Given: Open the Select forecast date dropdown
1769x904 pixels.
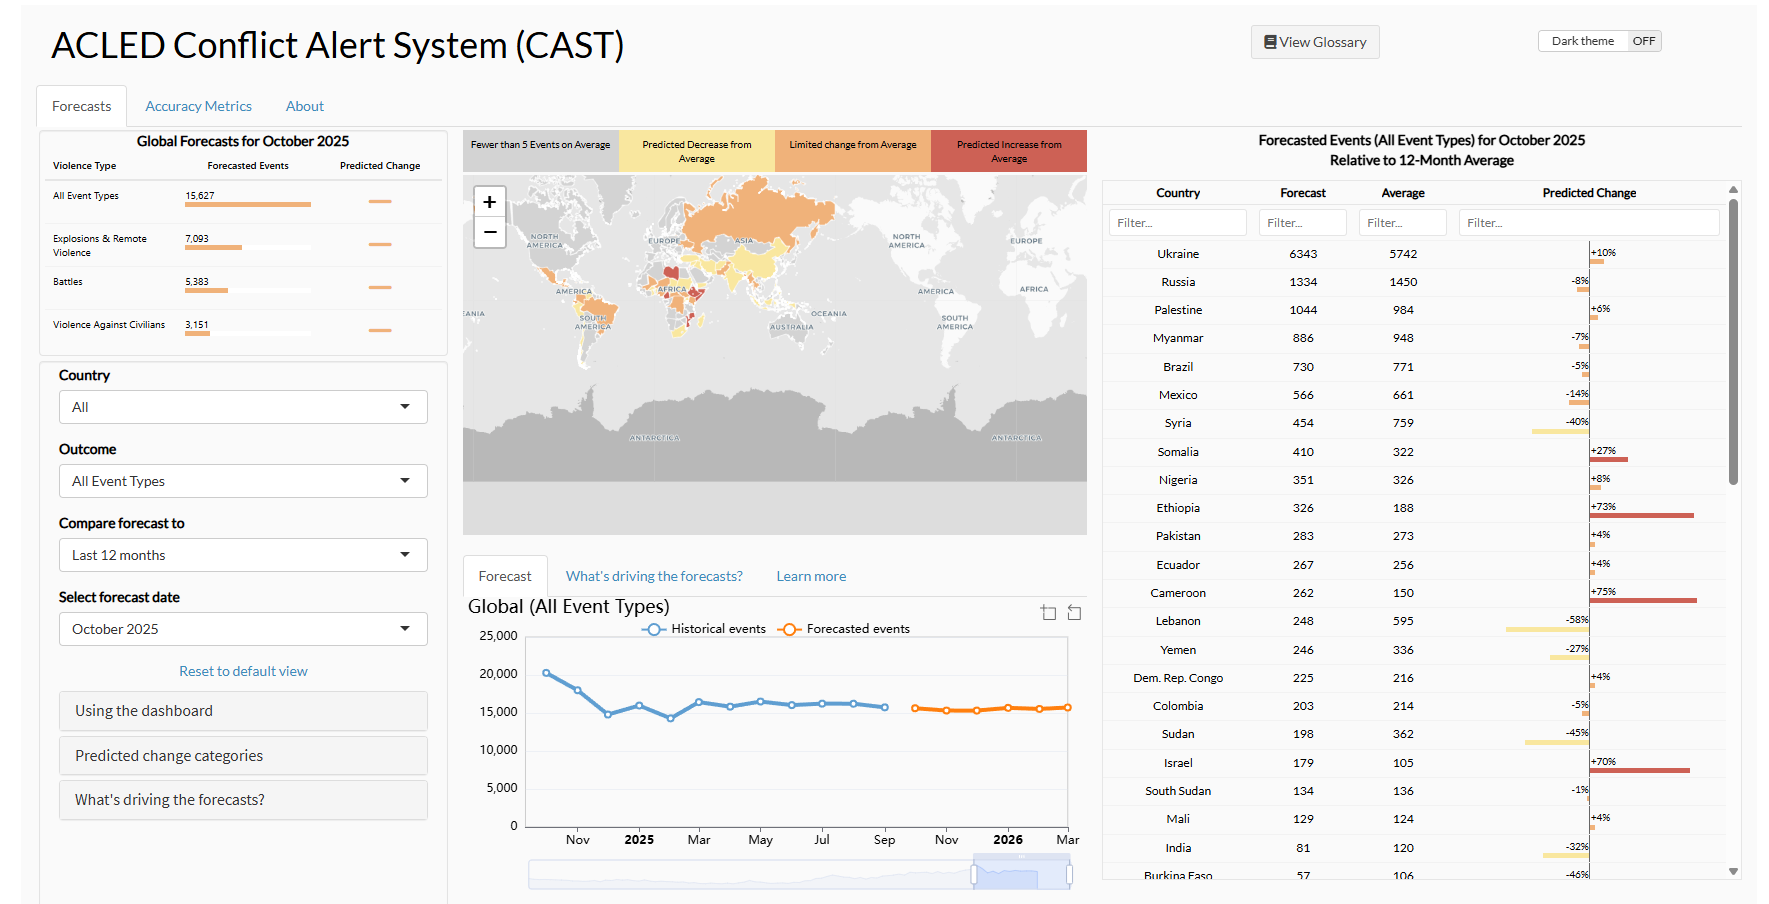Looking at the screenshot, I should point(243,629).
